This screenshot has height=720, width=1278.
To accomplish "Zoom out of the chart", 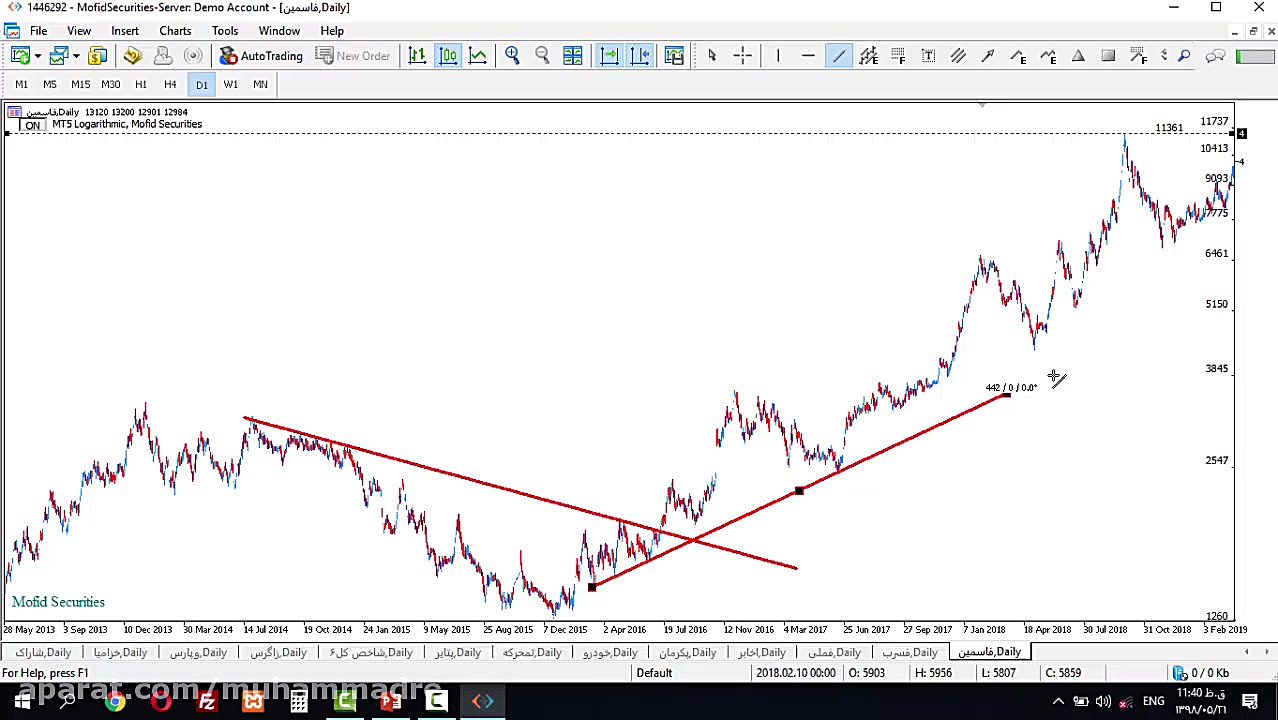I will (x=542, y=56).
